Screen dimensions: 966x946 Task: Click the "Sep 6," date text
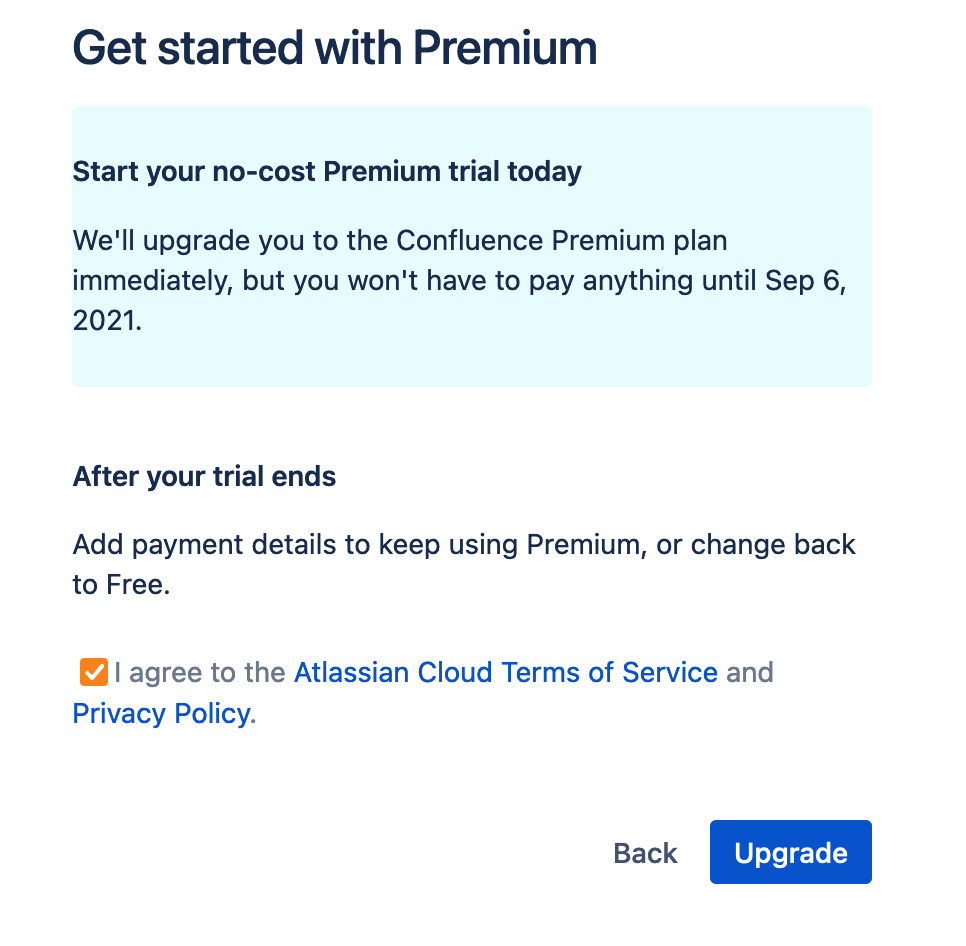coord(805,281)
